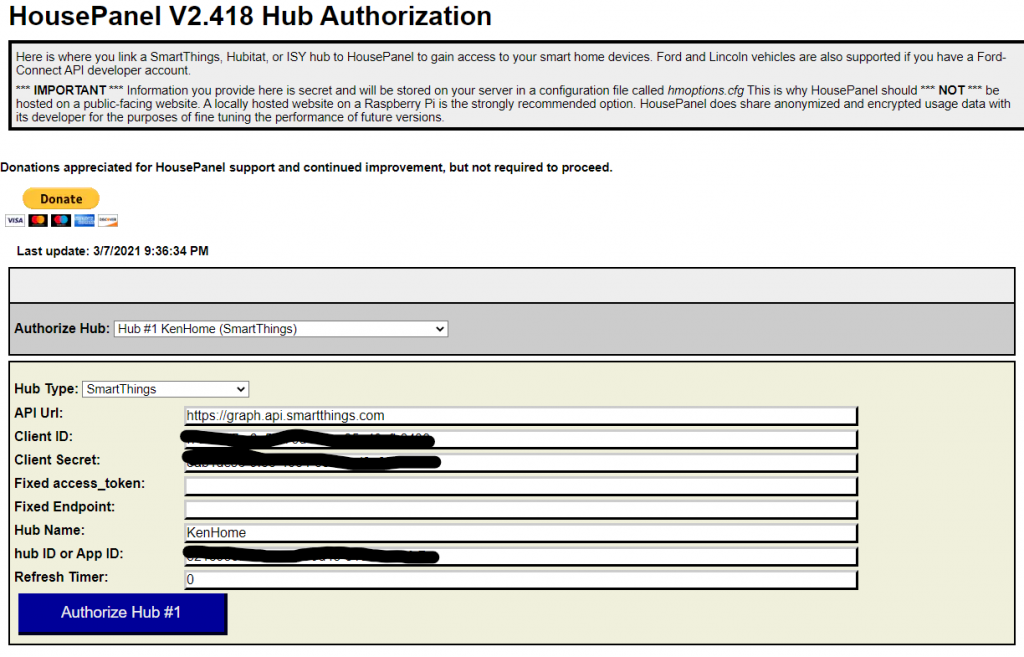This screenshot has width=1024, height=657.
Task: Open the Authorize Hub dropdown
Action: [x=281, y=328]
